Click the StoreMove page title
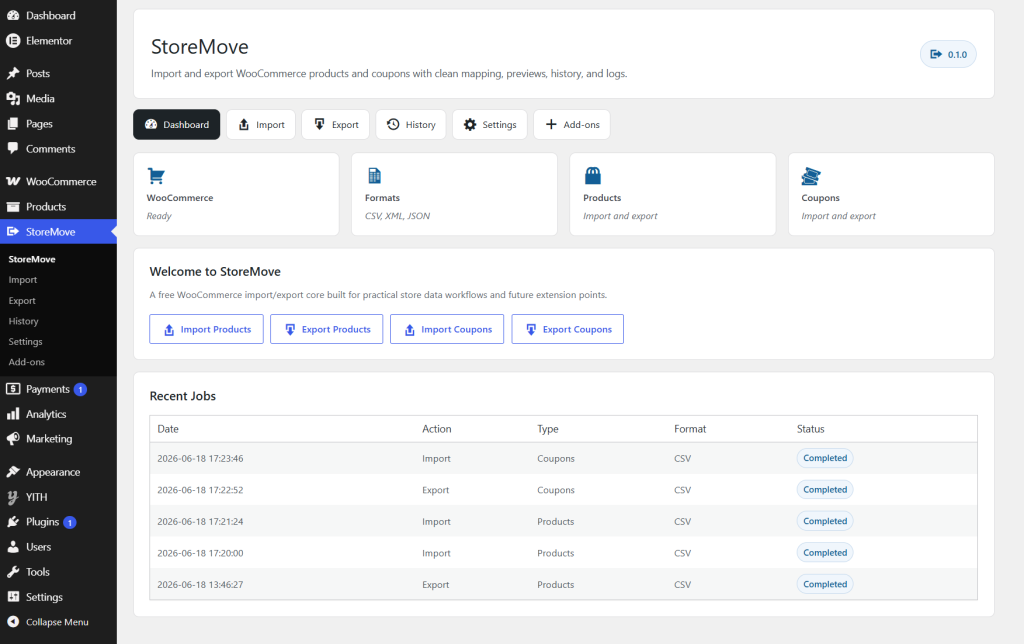Image resolution: width=1024 pixels, height=644 pixels. (x=200, y=46)
